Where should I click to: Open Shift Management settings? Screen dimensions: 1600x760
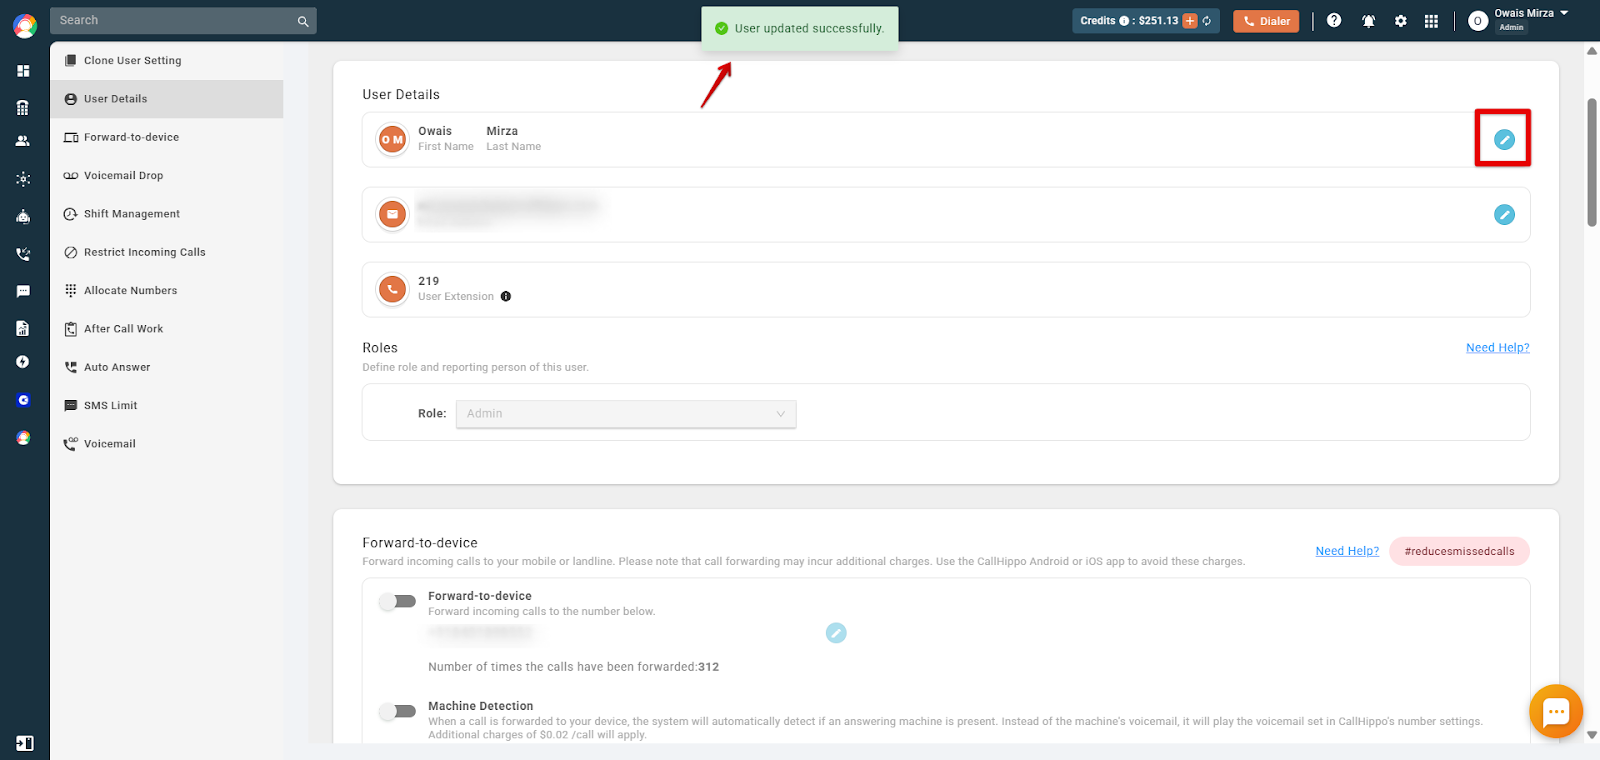coord(167,214)
